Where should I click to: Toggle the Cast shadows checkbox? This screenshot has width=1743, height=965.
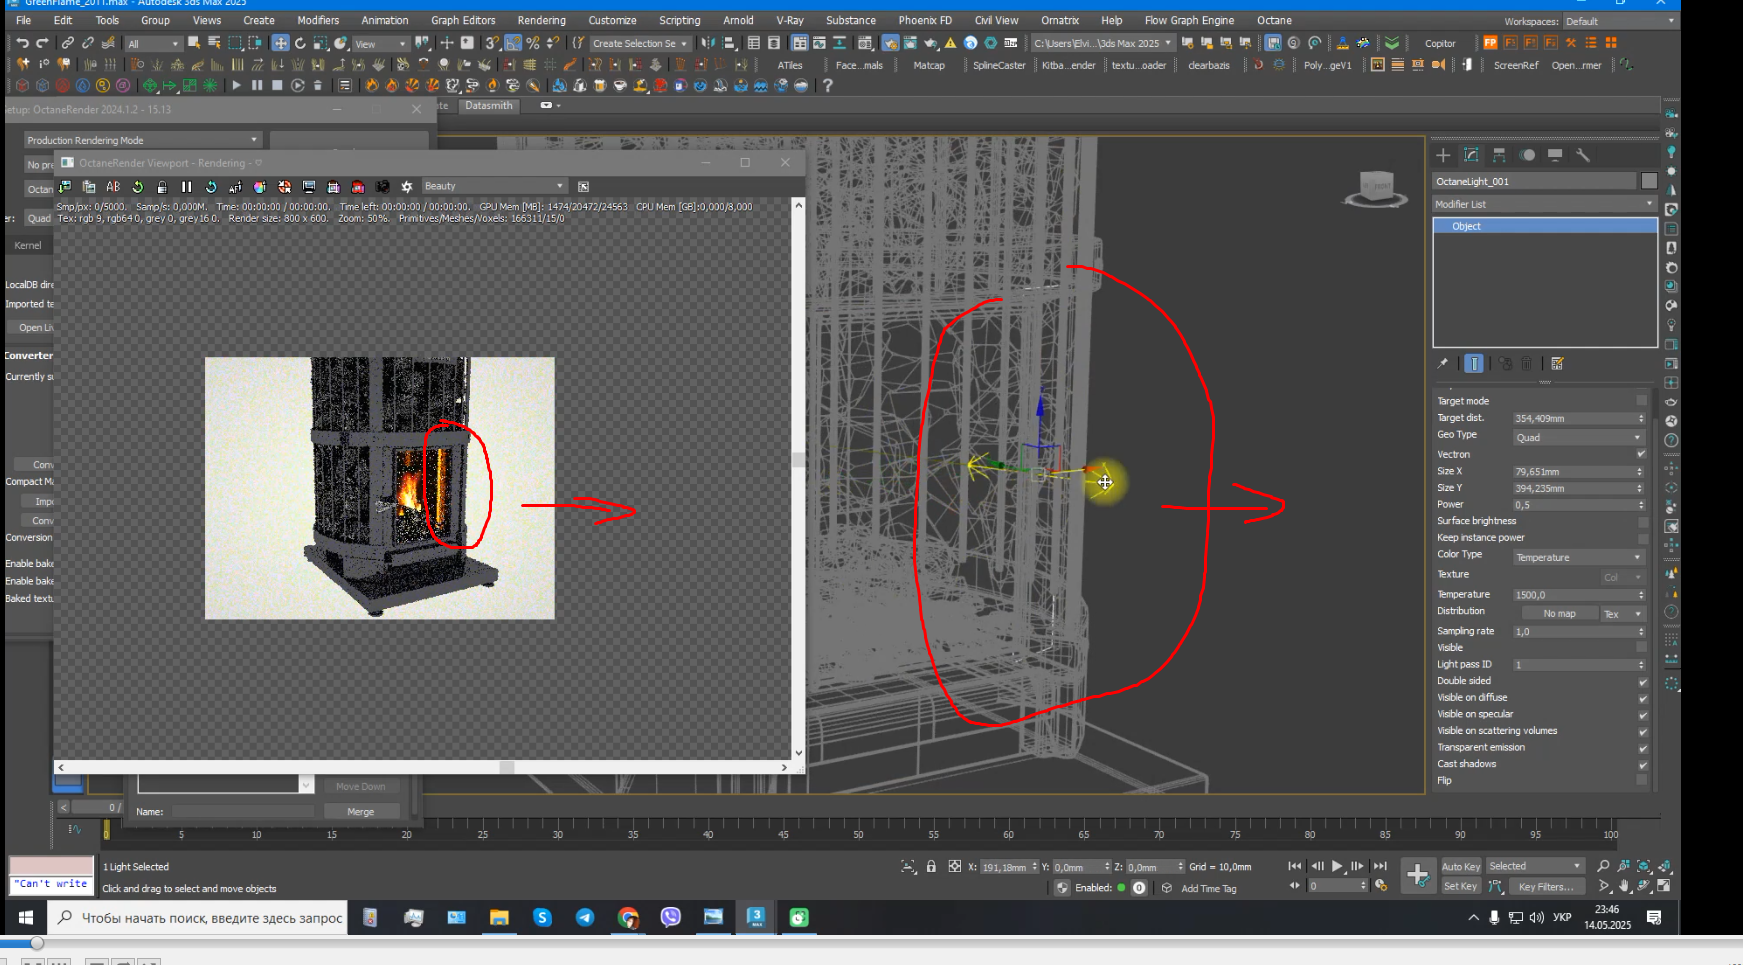(x=1642, y=765)
